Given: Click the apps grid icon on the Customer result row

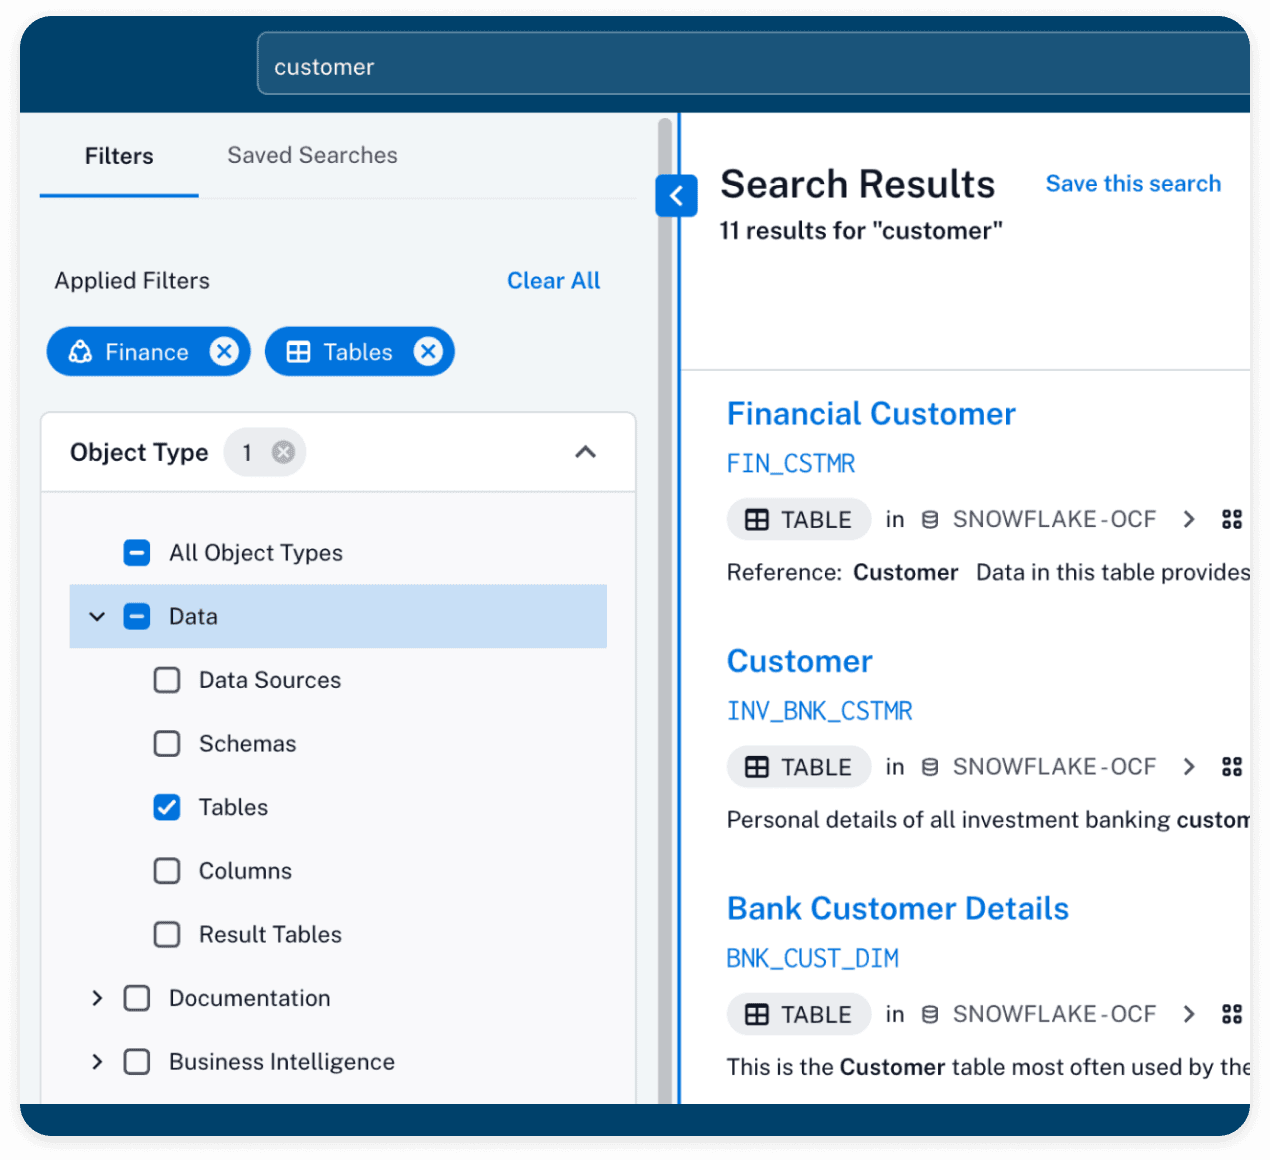Looking at the screenshot, I should click(x=1232, y=766).
